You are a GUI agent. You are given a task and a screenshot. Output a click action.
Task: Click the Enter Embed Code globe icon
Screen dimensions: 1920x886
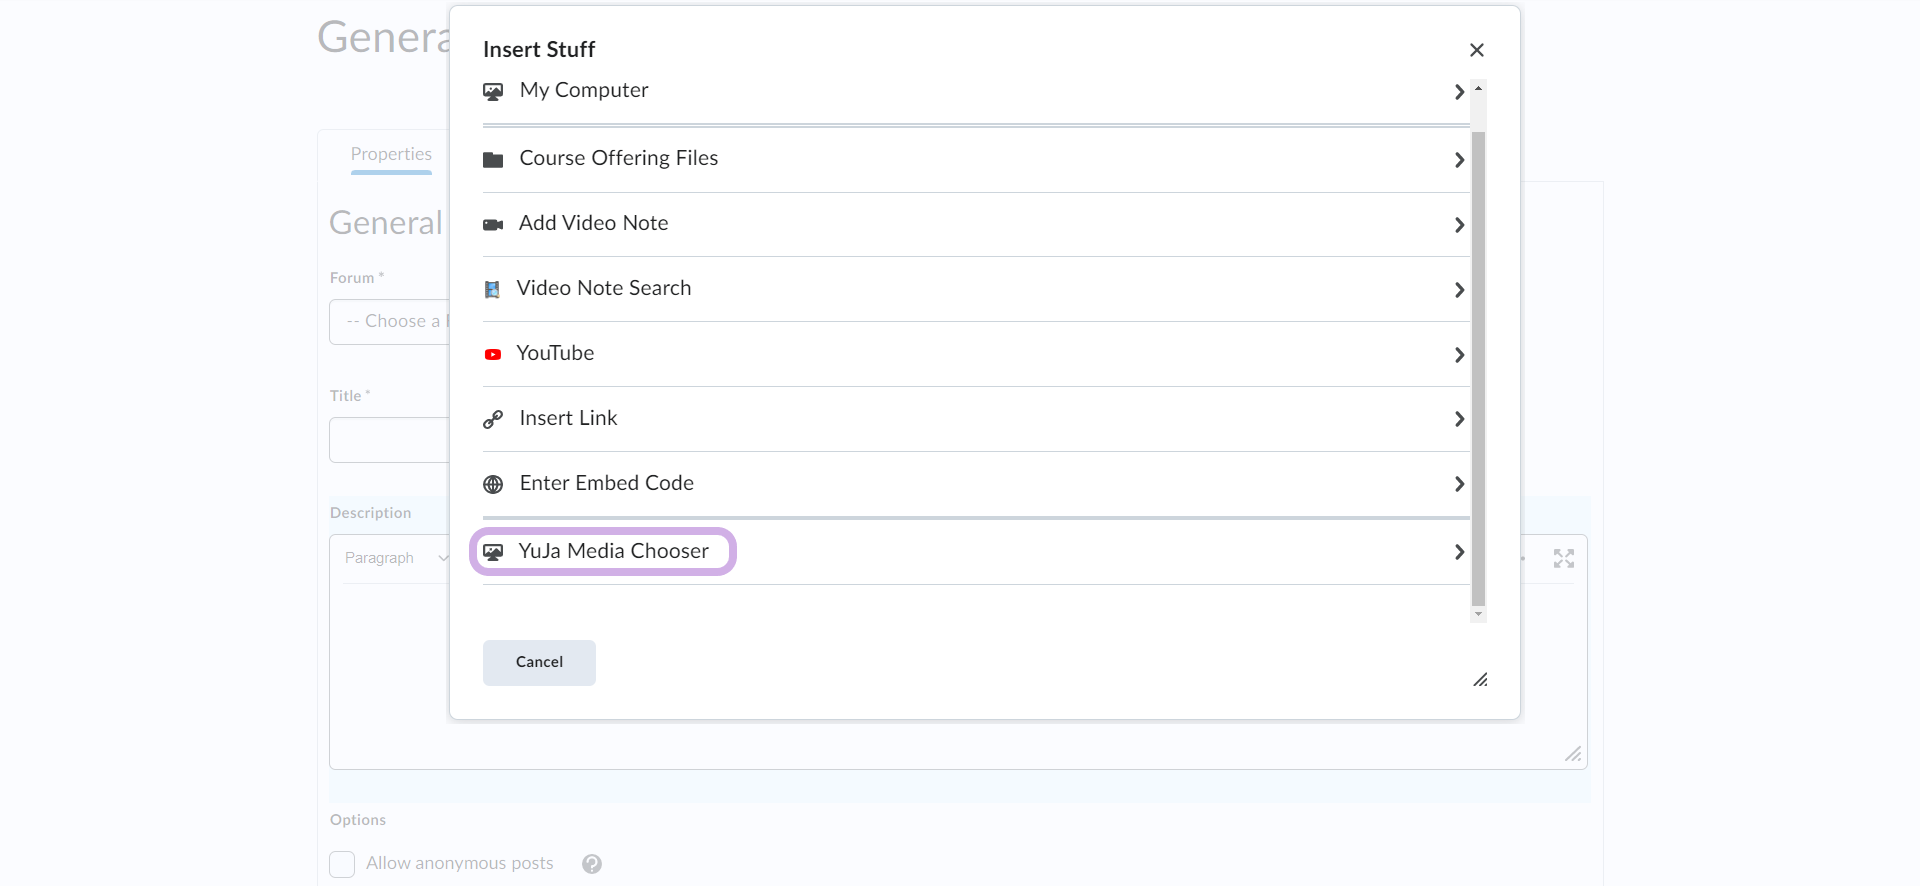tap(493, 485)
